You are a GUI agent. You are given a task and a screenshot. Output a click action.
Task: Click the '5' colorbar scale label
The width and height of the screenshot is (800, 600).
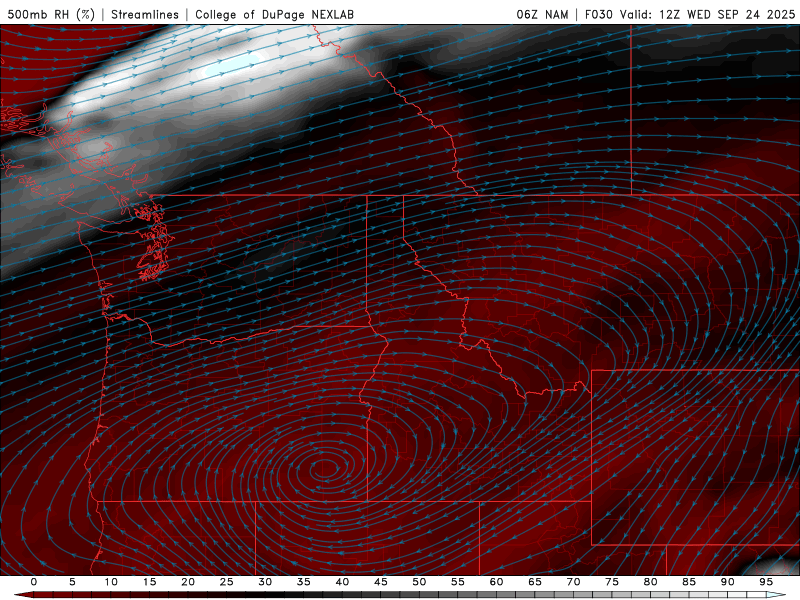click(72, 582)
